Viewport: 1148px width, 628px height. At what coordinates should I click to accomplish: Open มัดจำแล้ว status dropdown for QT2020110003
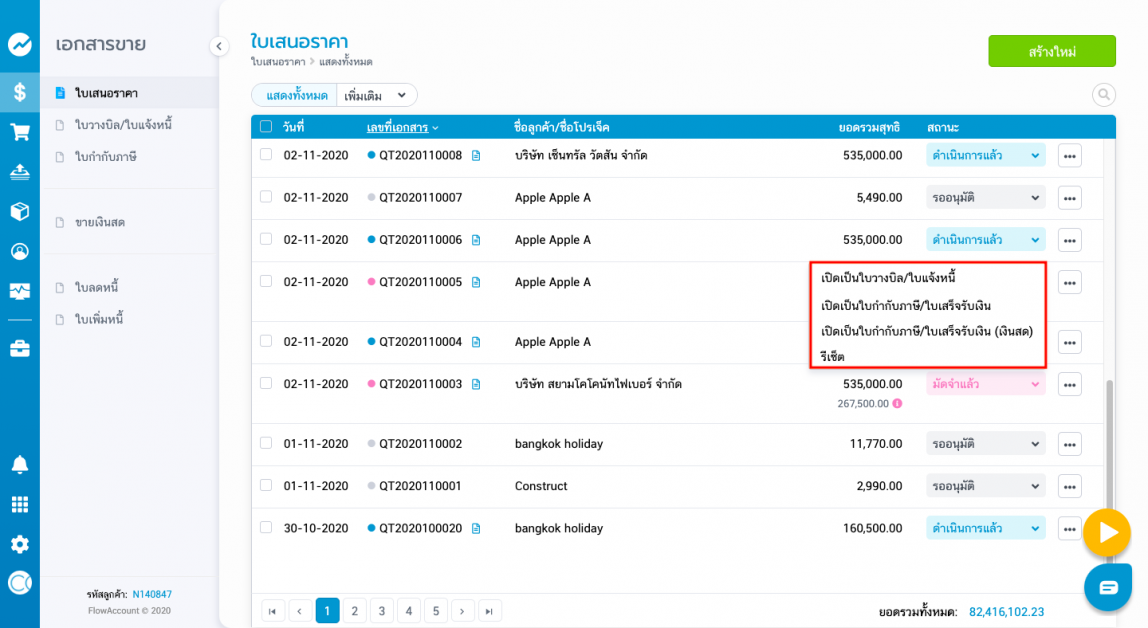click(x=985, y=384)
